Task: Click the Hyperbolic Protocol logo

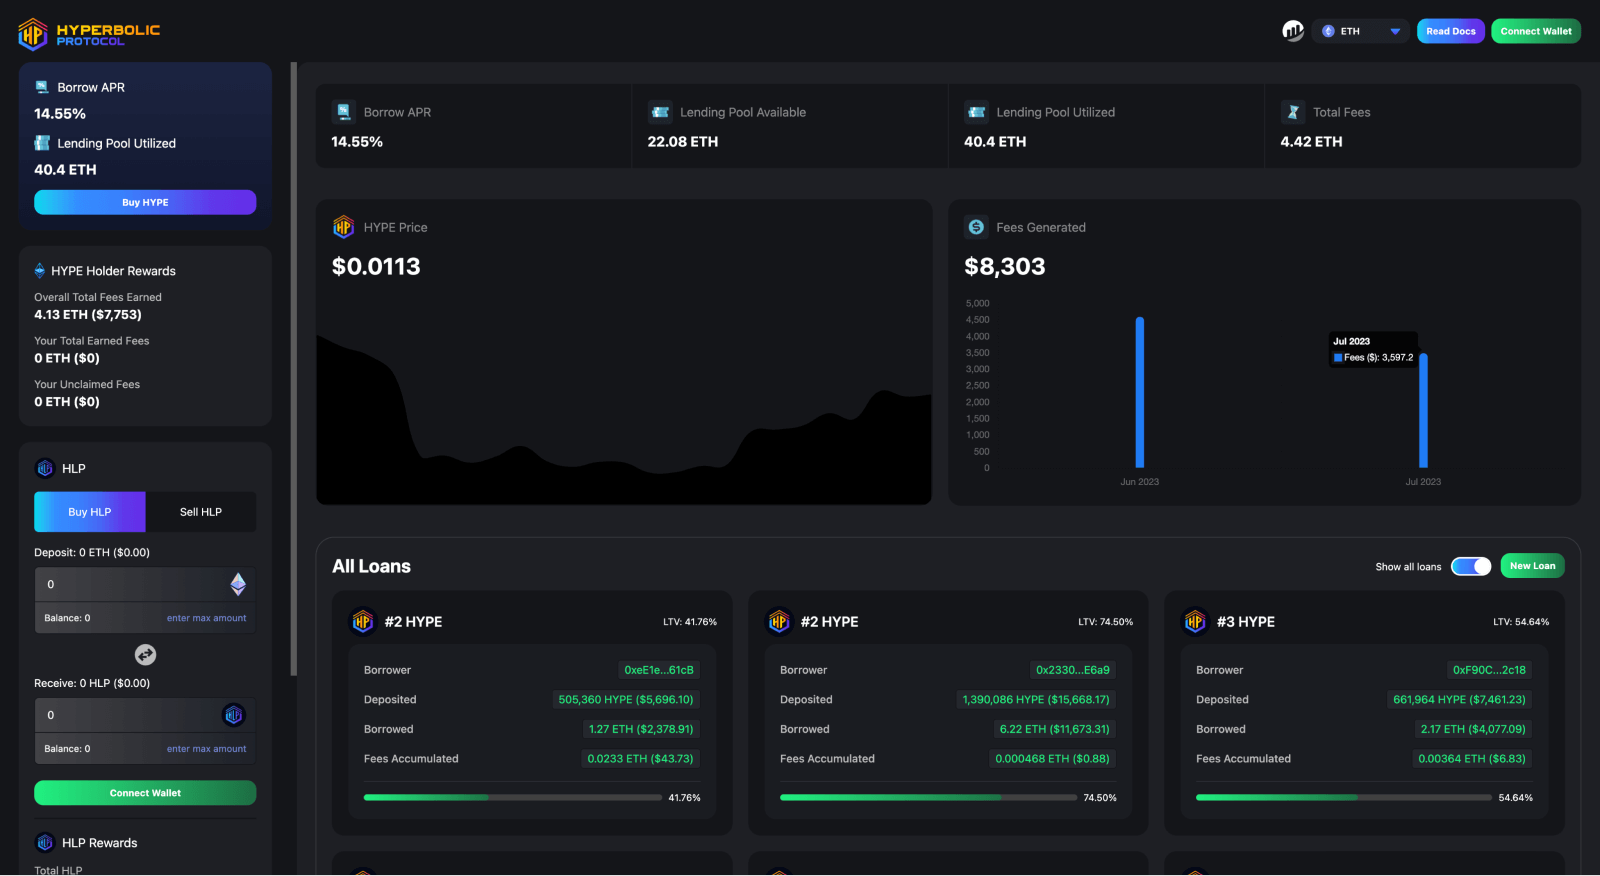Action: tap(88, 34)
